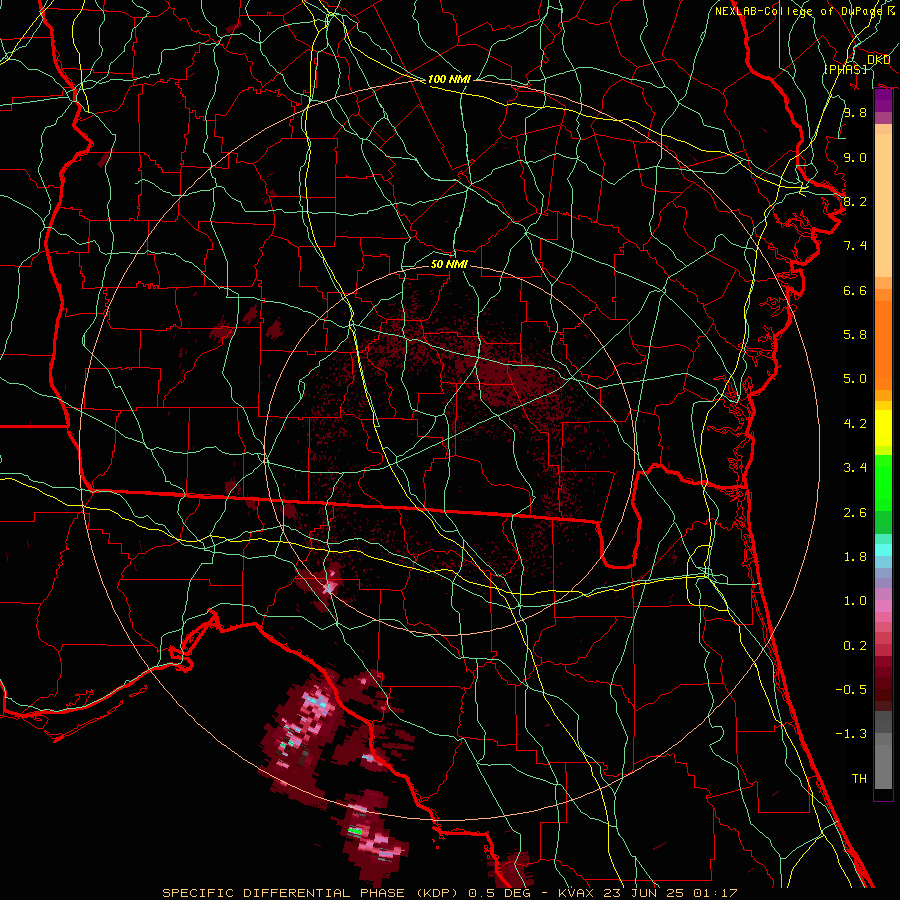Click the SPECIFIC DIFFERENTIAL PHASE (KDP) caption text

[x=310, y=893]
